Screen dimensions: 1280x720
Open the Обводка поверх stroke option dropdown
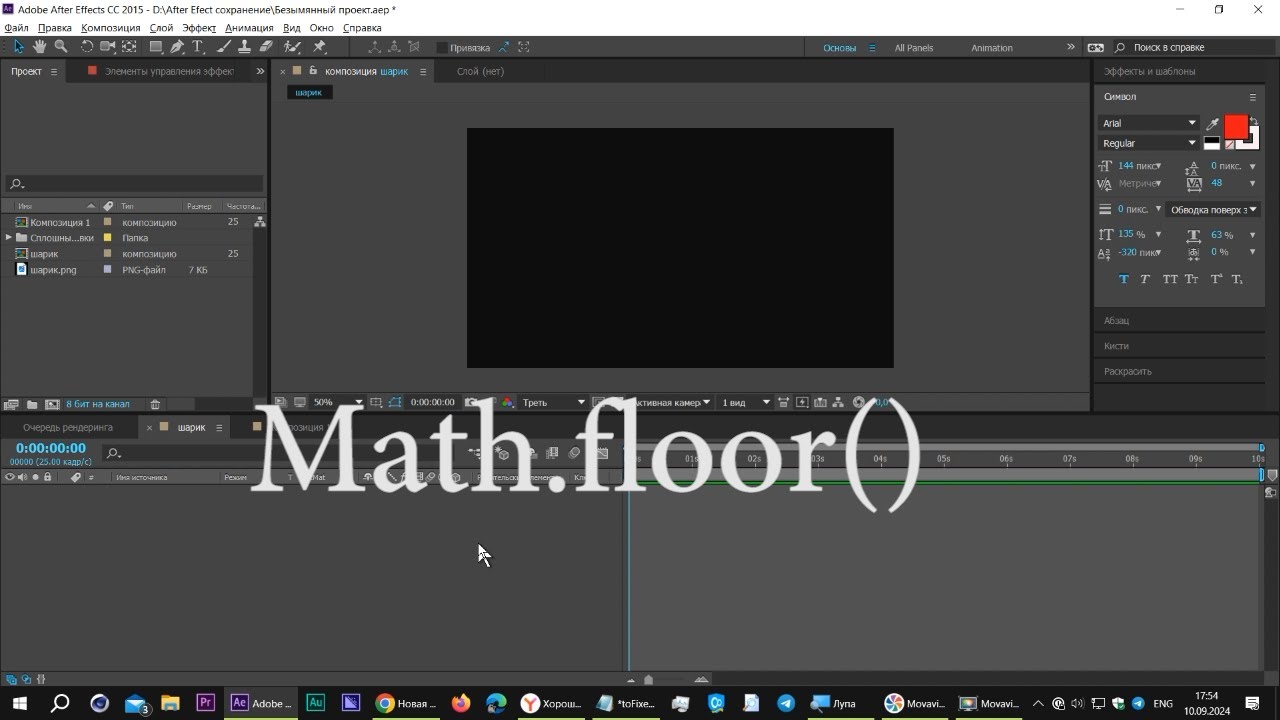(x=1213, y=209)
